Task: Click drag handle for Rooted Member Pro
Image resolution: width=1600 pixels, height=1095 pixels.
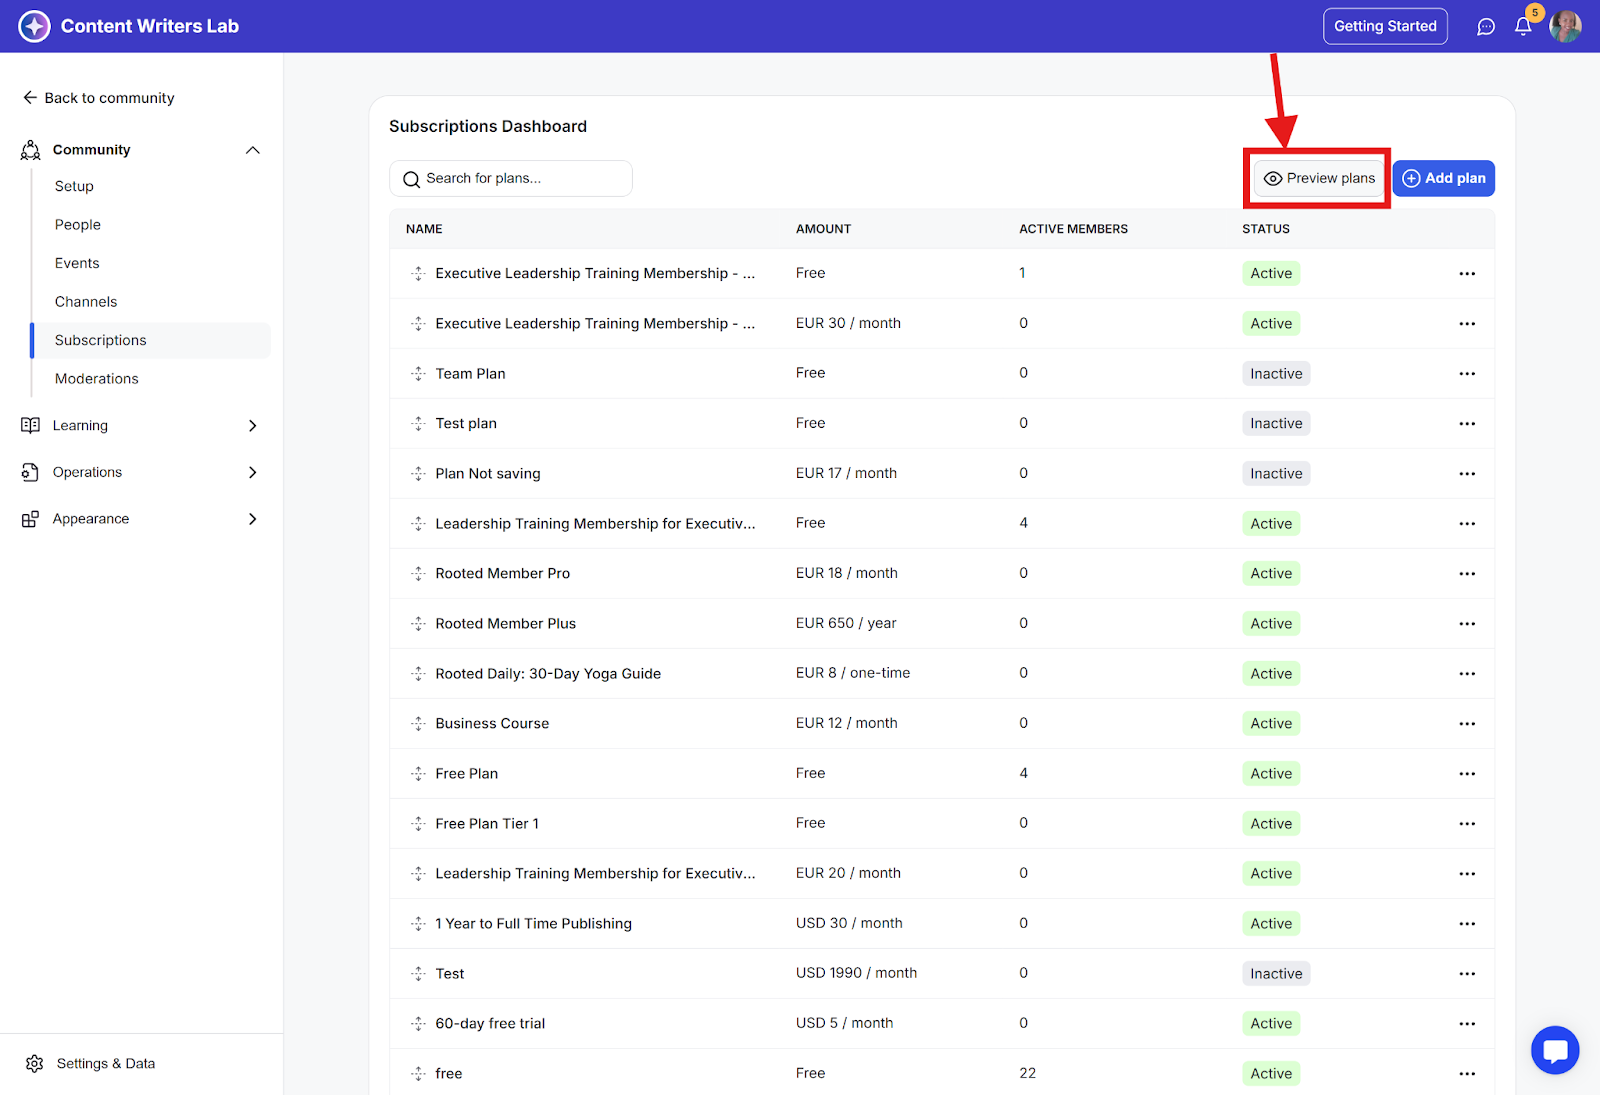Action: 418,574
